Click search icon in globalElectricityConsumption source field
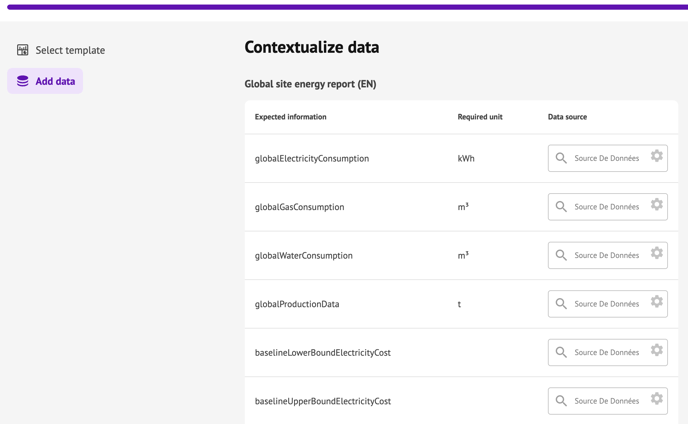 point(561,158)
